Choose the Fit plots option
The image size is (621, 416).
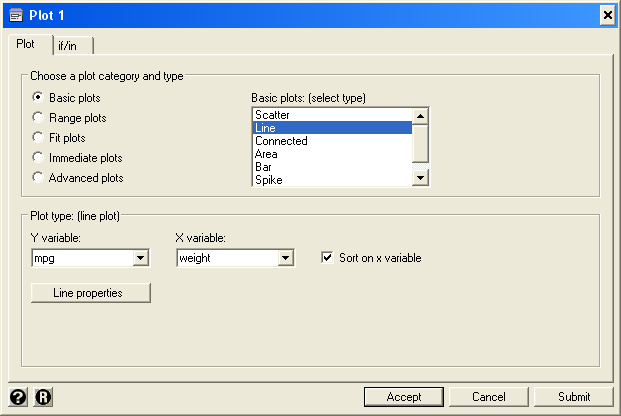[x=38, y=138]
